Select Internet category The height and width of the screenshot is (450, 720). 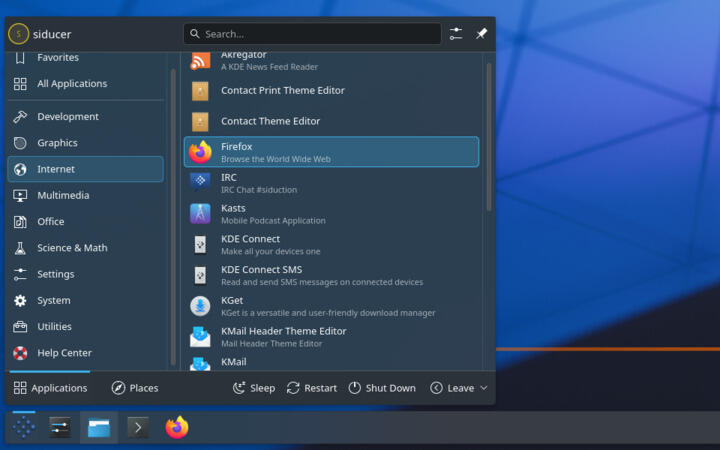point(85,169)
